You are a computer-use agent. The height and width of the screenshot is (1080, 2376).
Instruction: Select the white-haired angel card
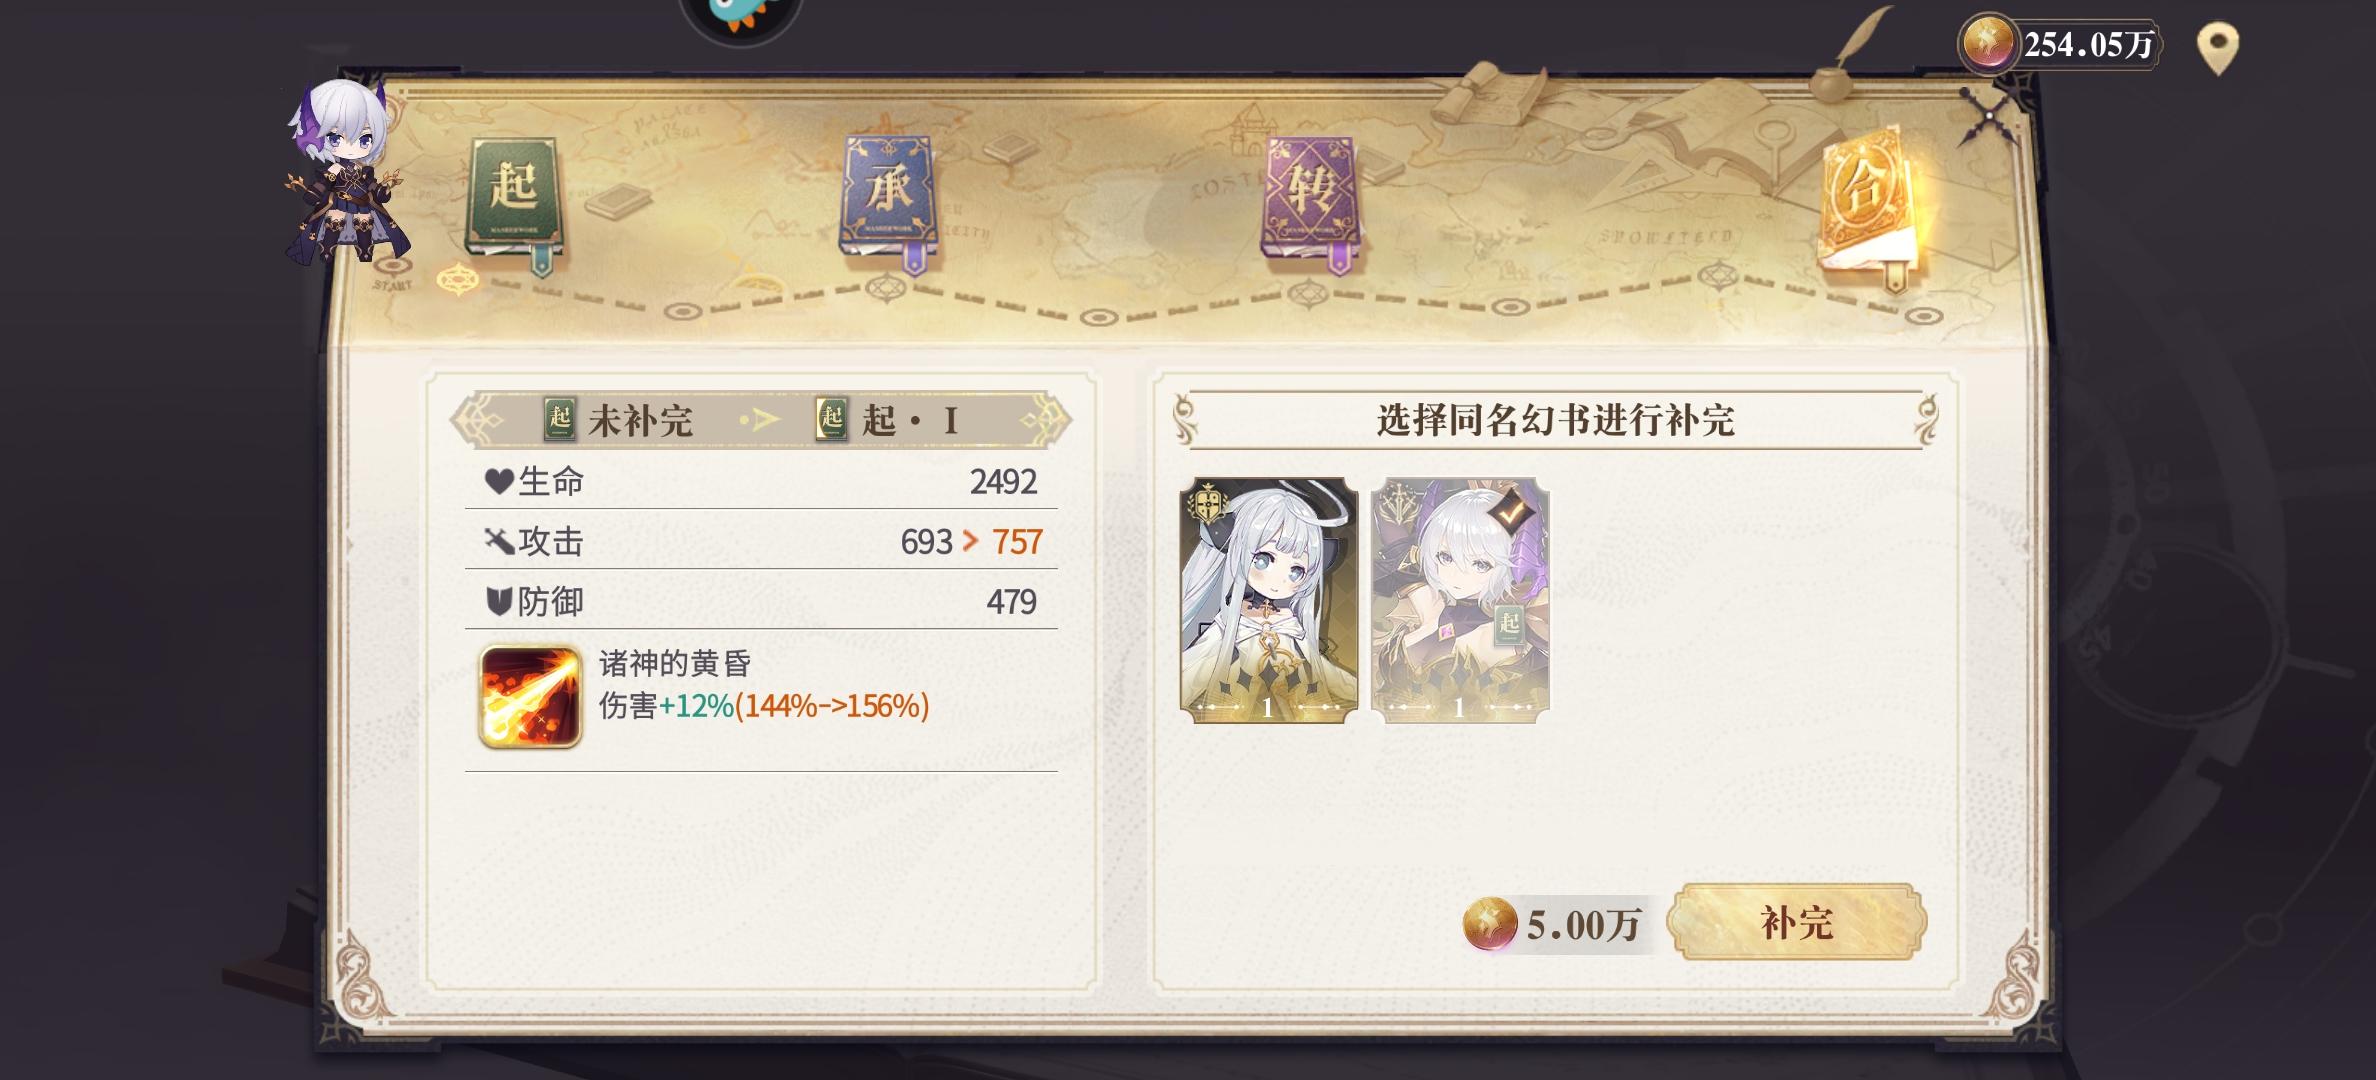coord(1269,600)
